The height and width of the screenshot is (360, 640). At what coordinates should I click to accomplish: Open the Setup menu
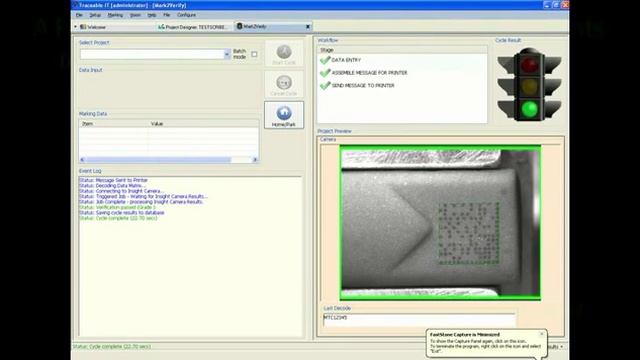click(x=95, y=15)
